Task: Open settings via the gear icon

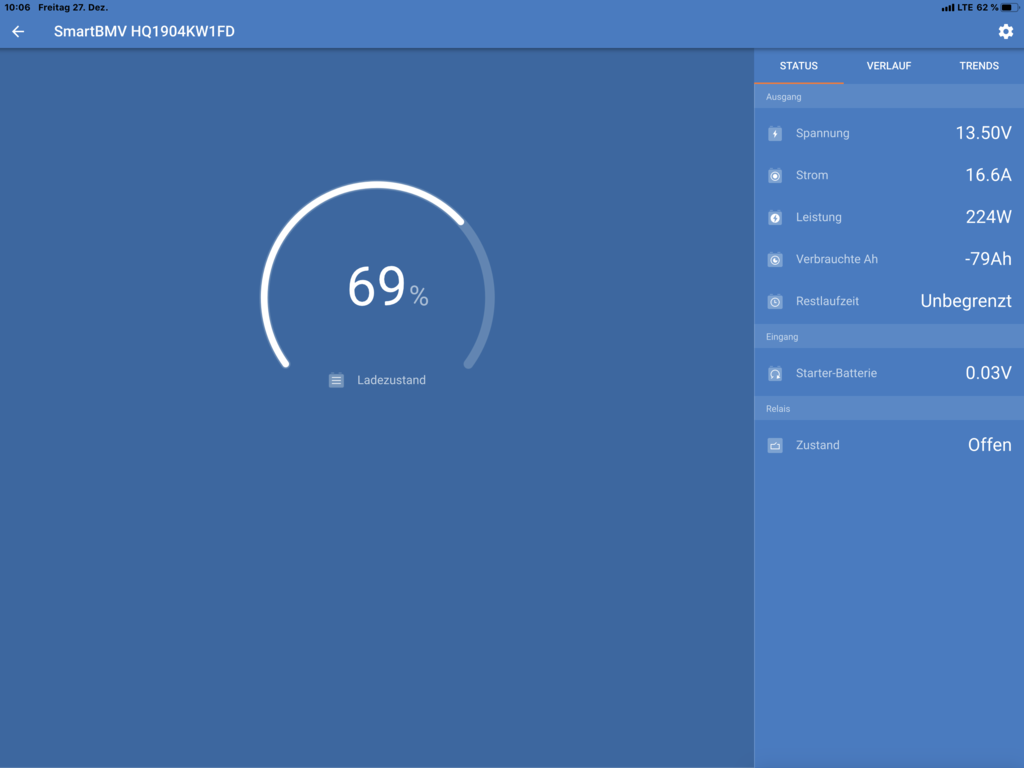Action: click(1006, 31)
